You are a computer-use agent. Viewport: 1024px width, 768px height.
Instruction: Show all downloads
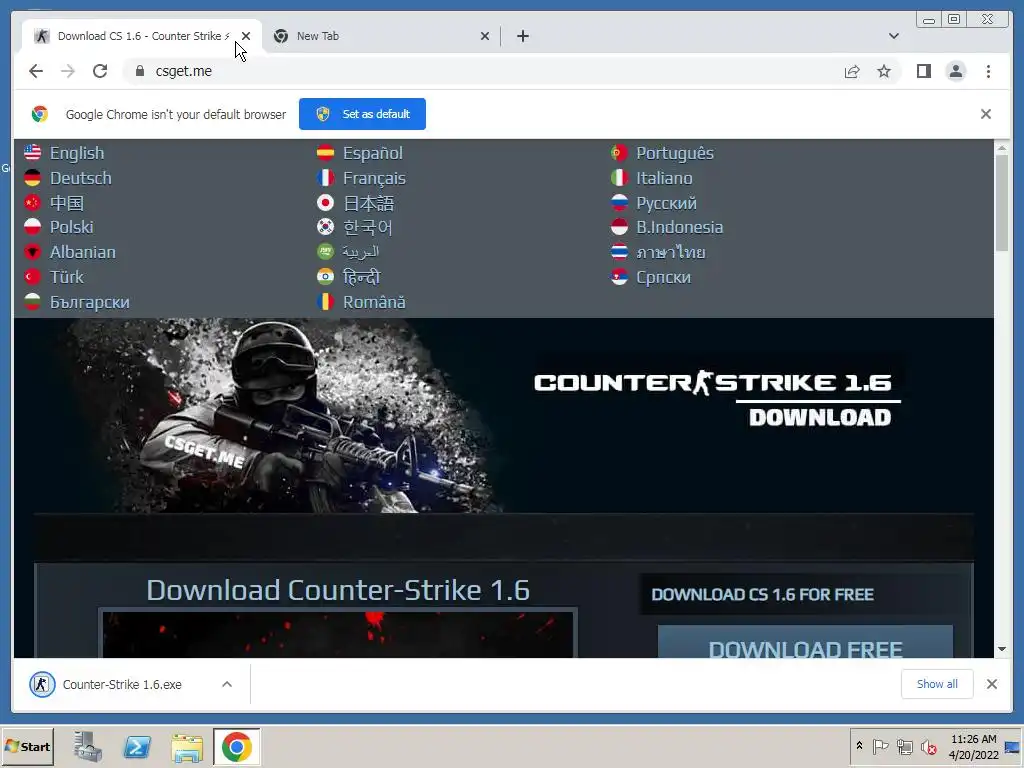coord(936,684)
